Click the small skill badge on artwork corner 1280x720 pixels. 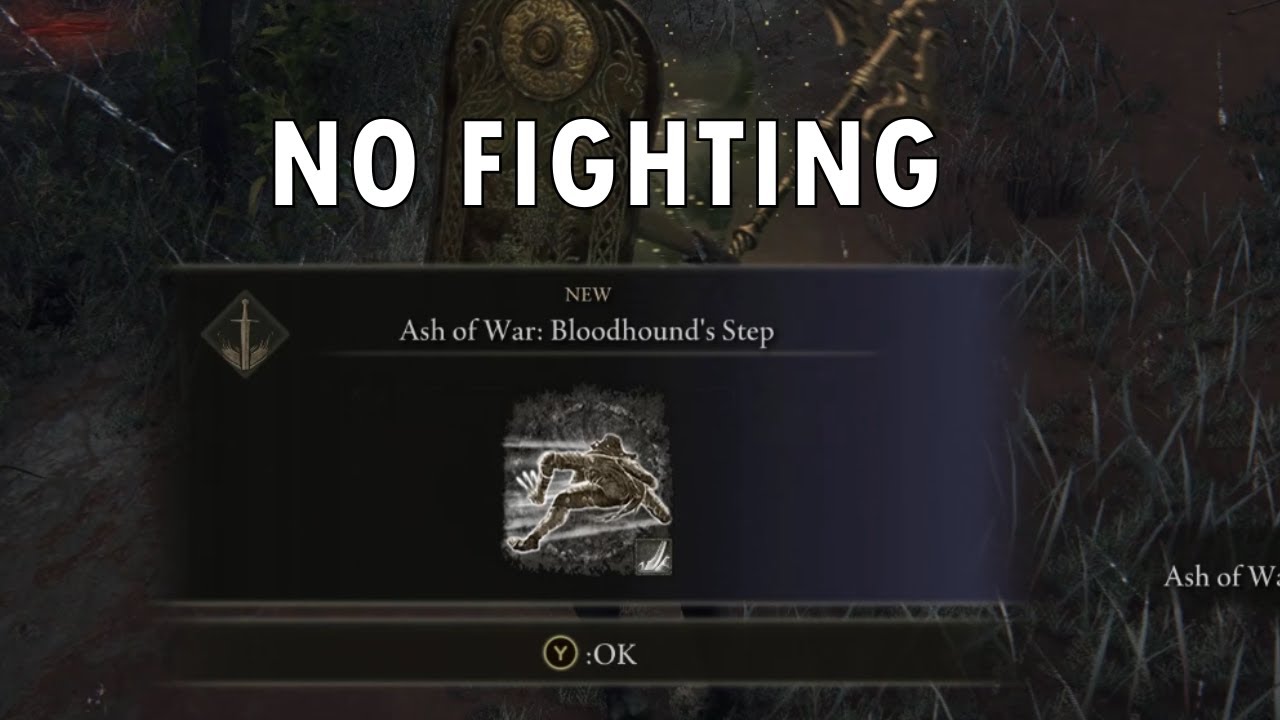point(653,557)
